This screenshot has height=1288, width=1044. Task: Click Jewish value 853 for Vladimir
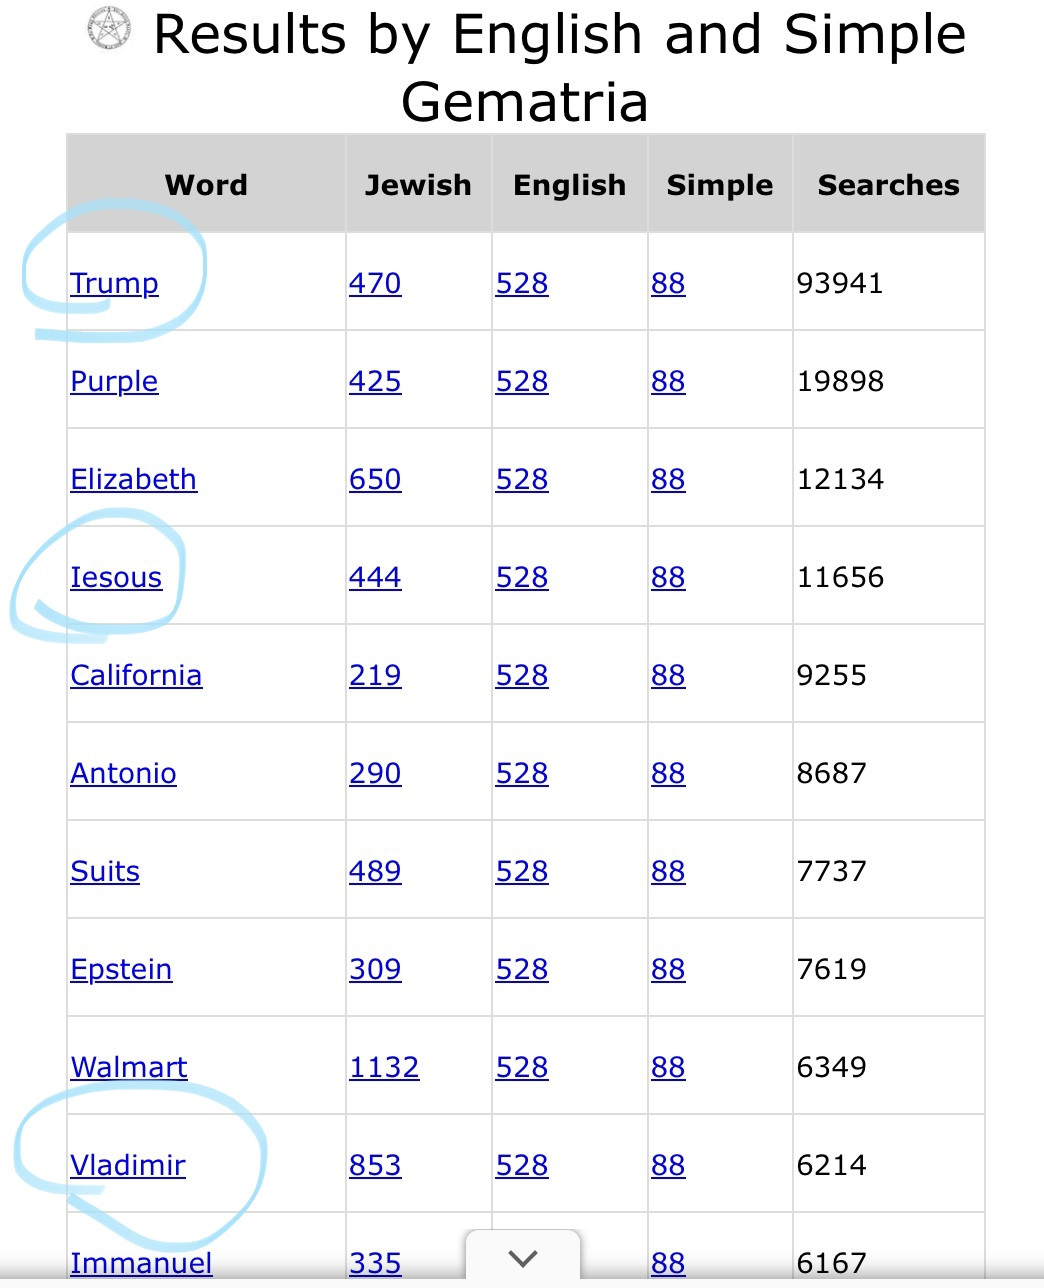(375, 1165)
